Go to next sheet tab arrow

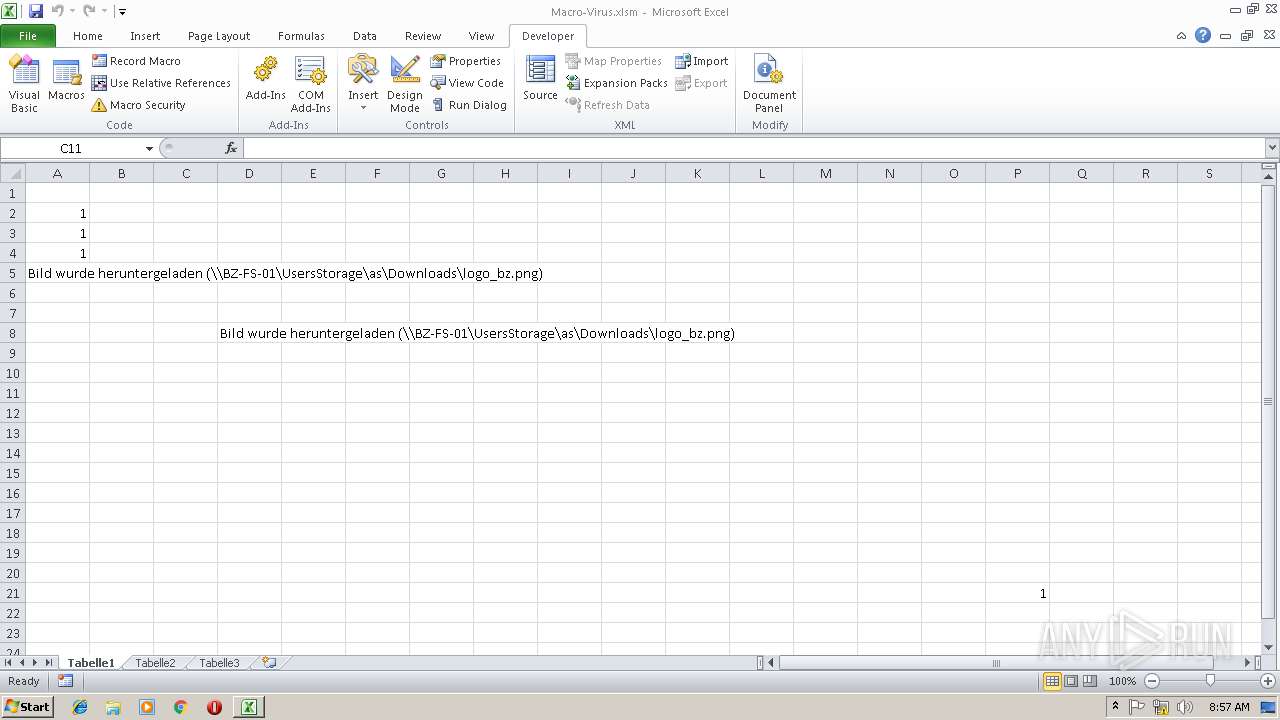pos(35,662)
